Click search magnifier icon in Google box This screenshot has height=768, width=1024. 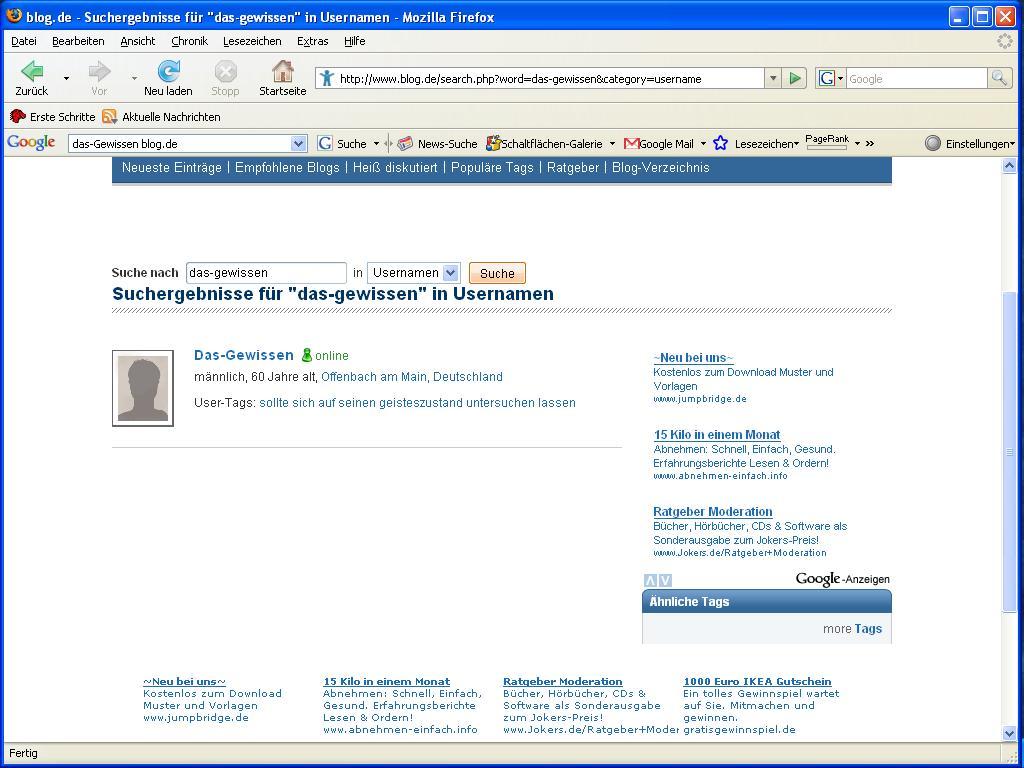tap(998, 78)
